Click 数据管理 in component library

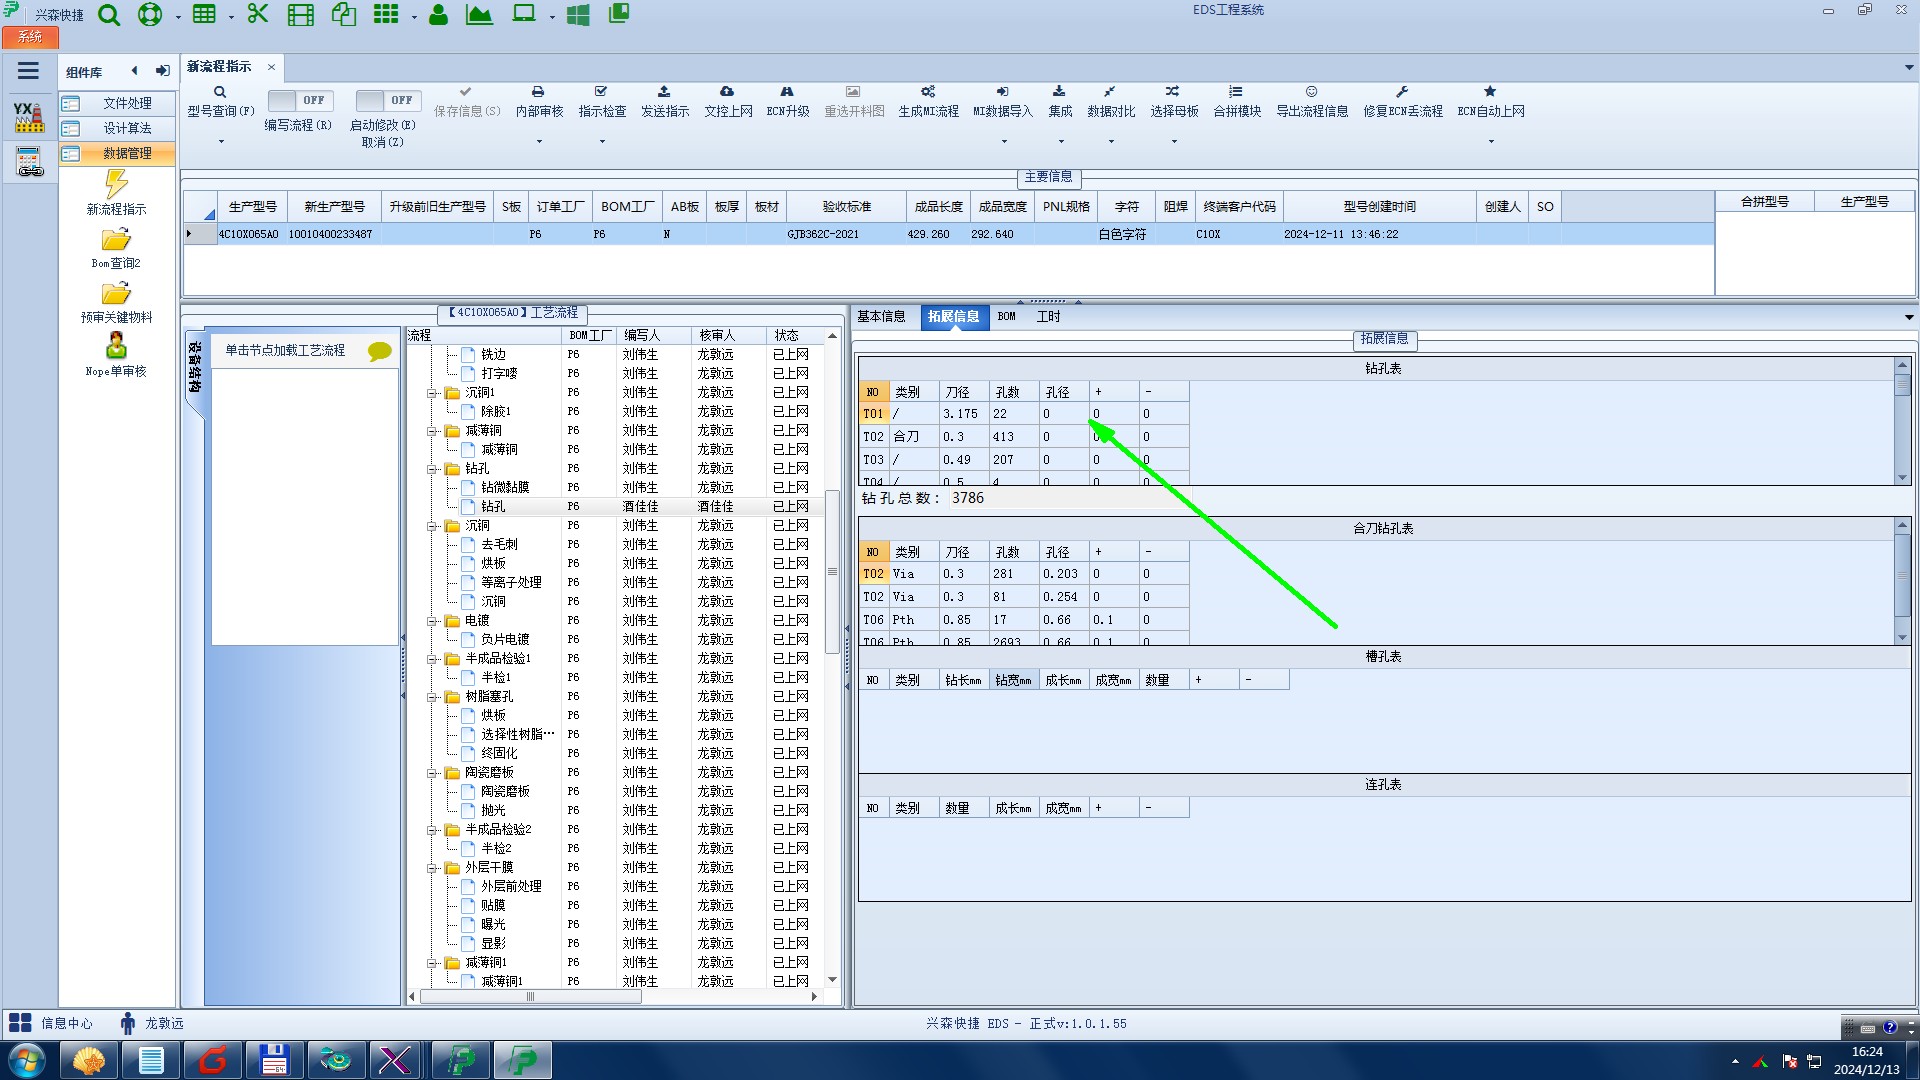click(x=127, y=153)
